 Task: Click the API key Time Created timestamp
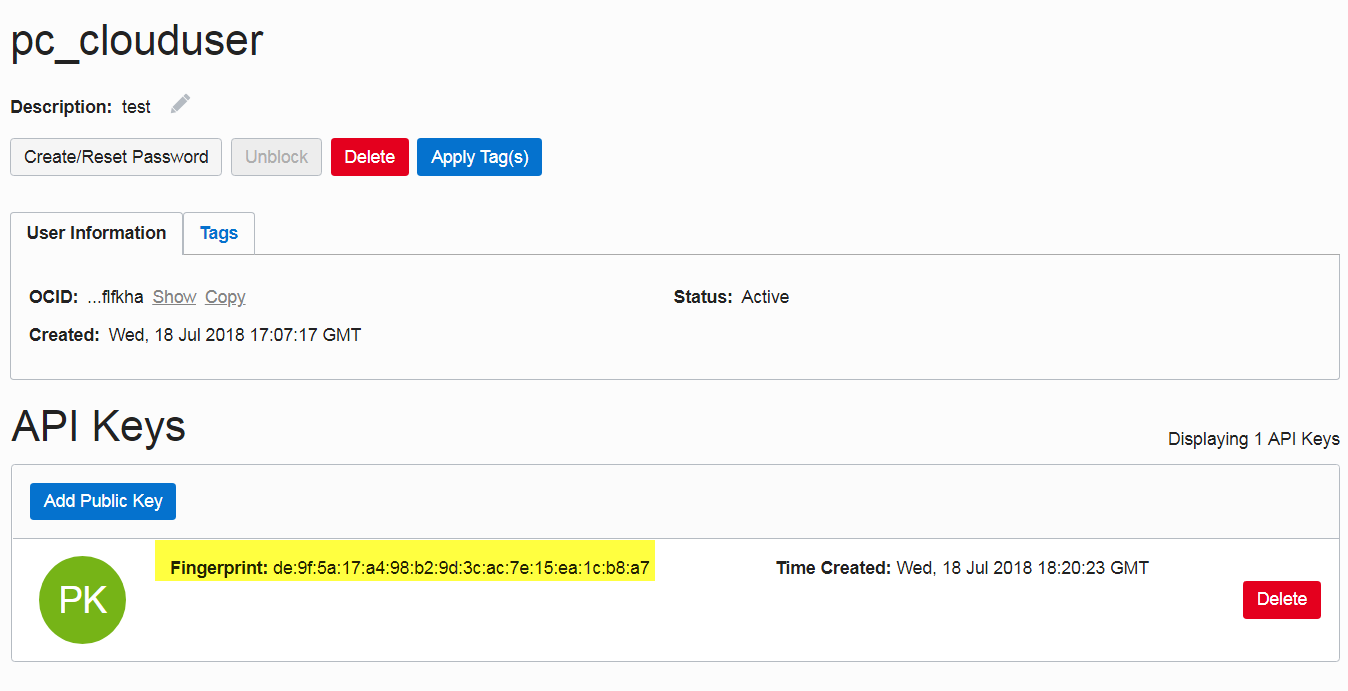[1022, 568]
